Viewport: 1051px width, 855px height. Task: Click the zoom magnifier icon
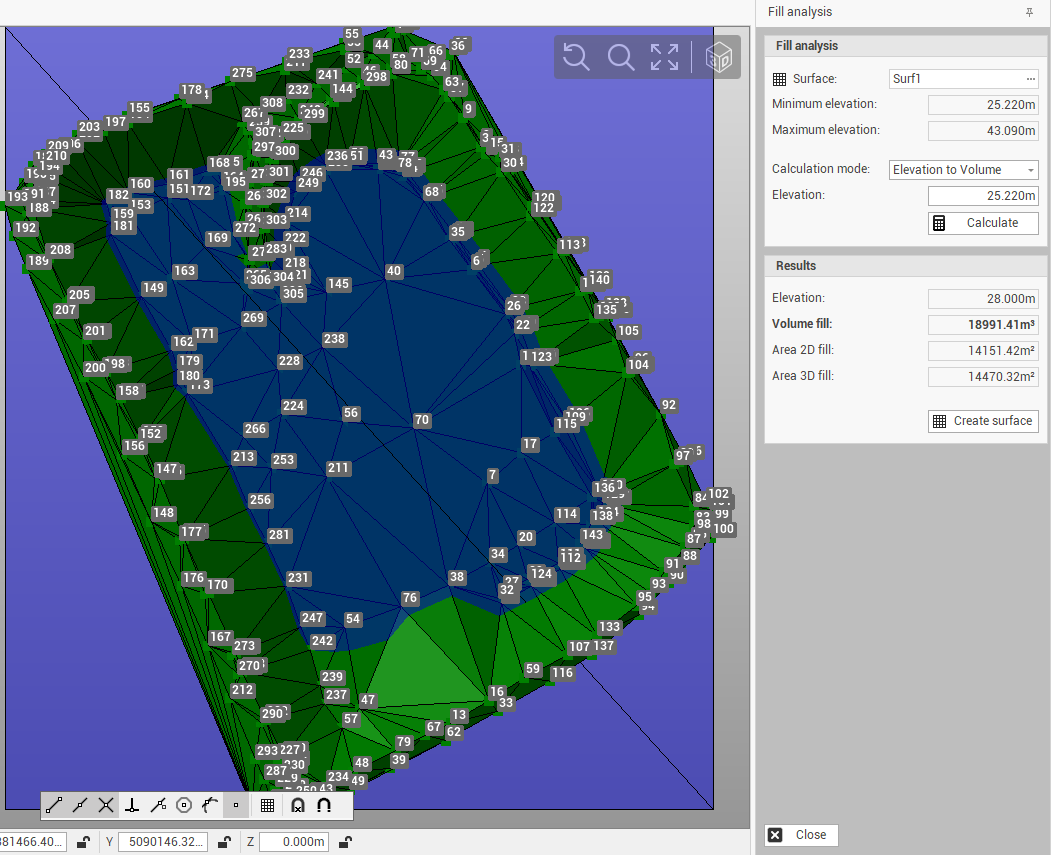[621, 57]
